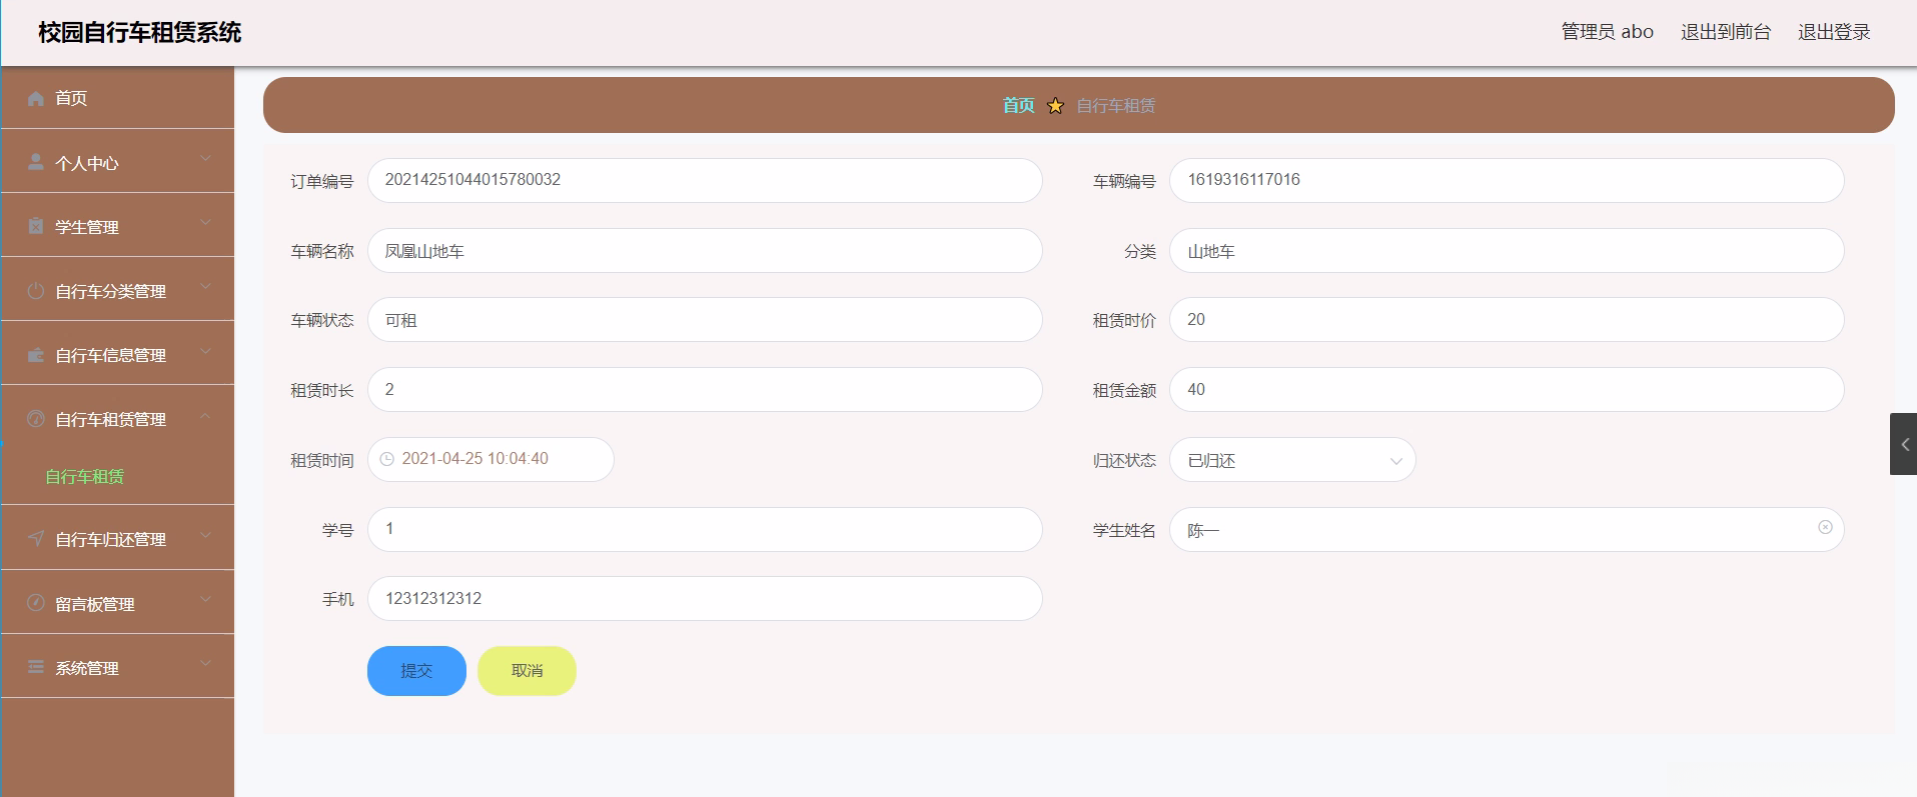The image size is (1917, 797).
Task: Open the 自行车归还管理 sidebar menu
Action: [x=118, y=538]
